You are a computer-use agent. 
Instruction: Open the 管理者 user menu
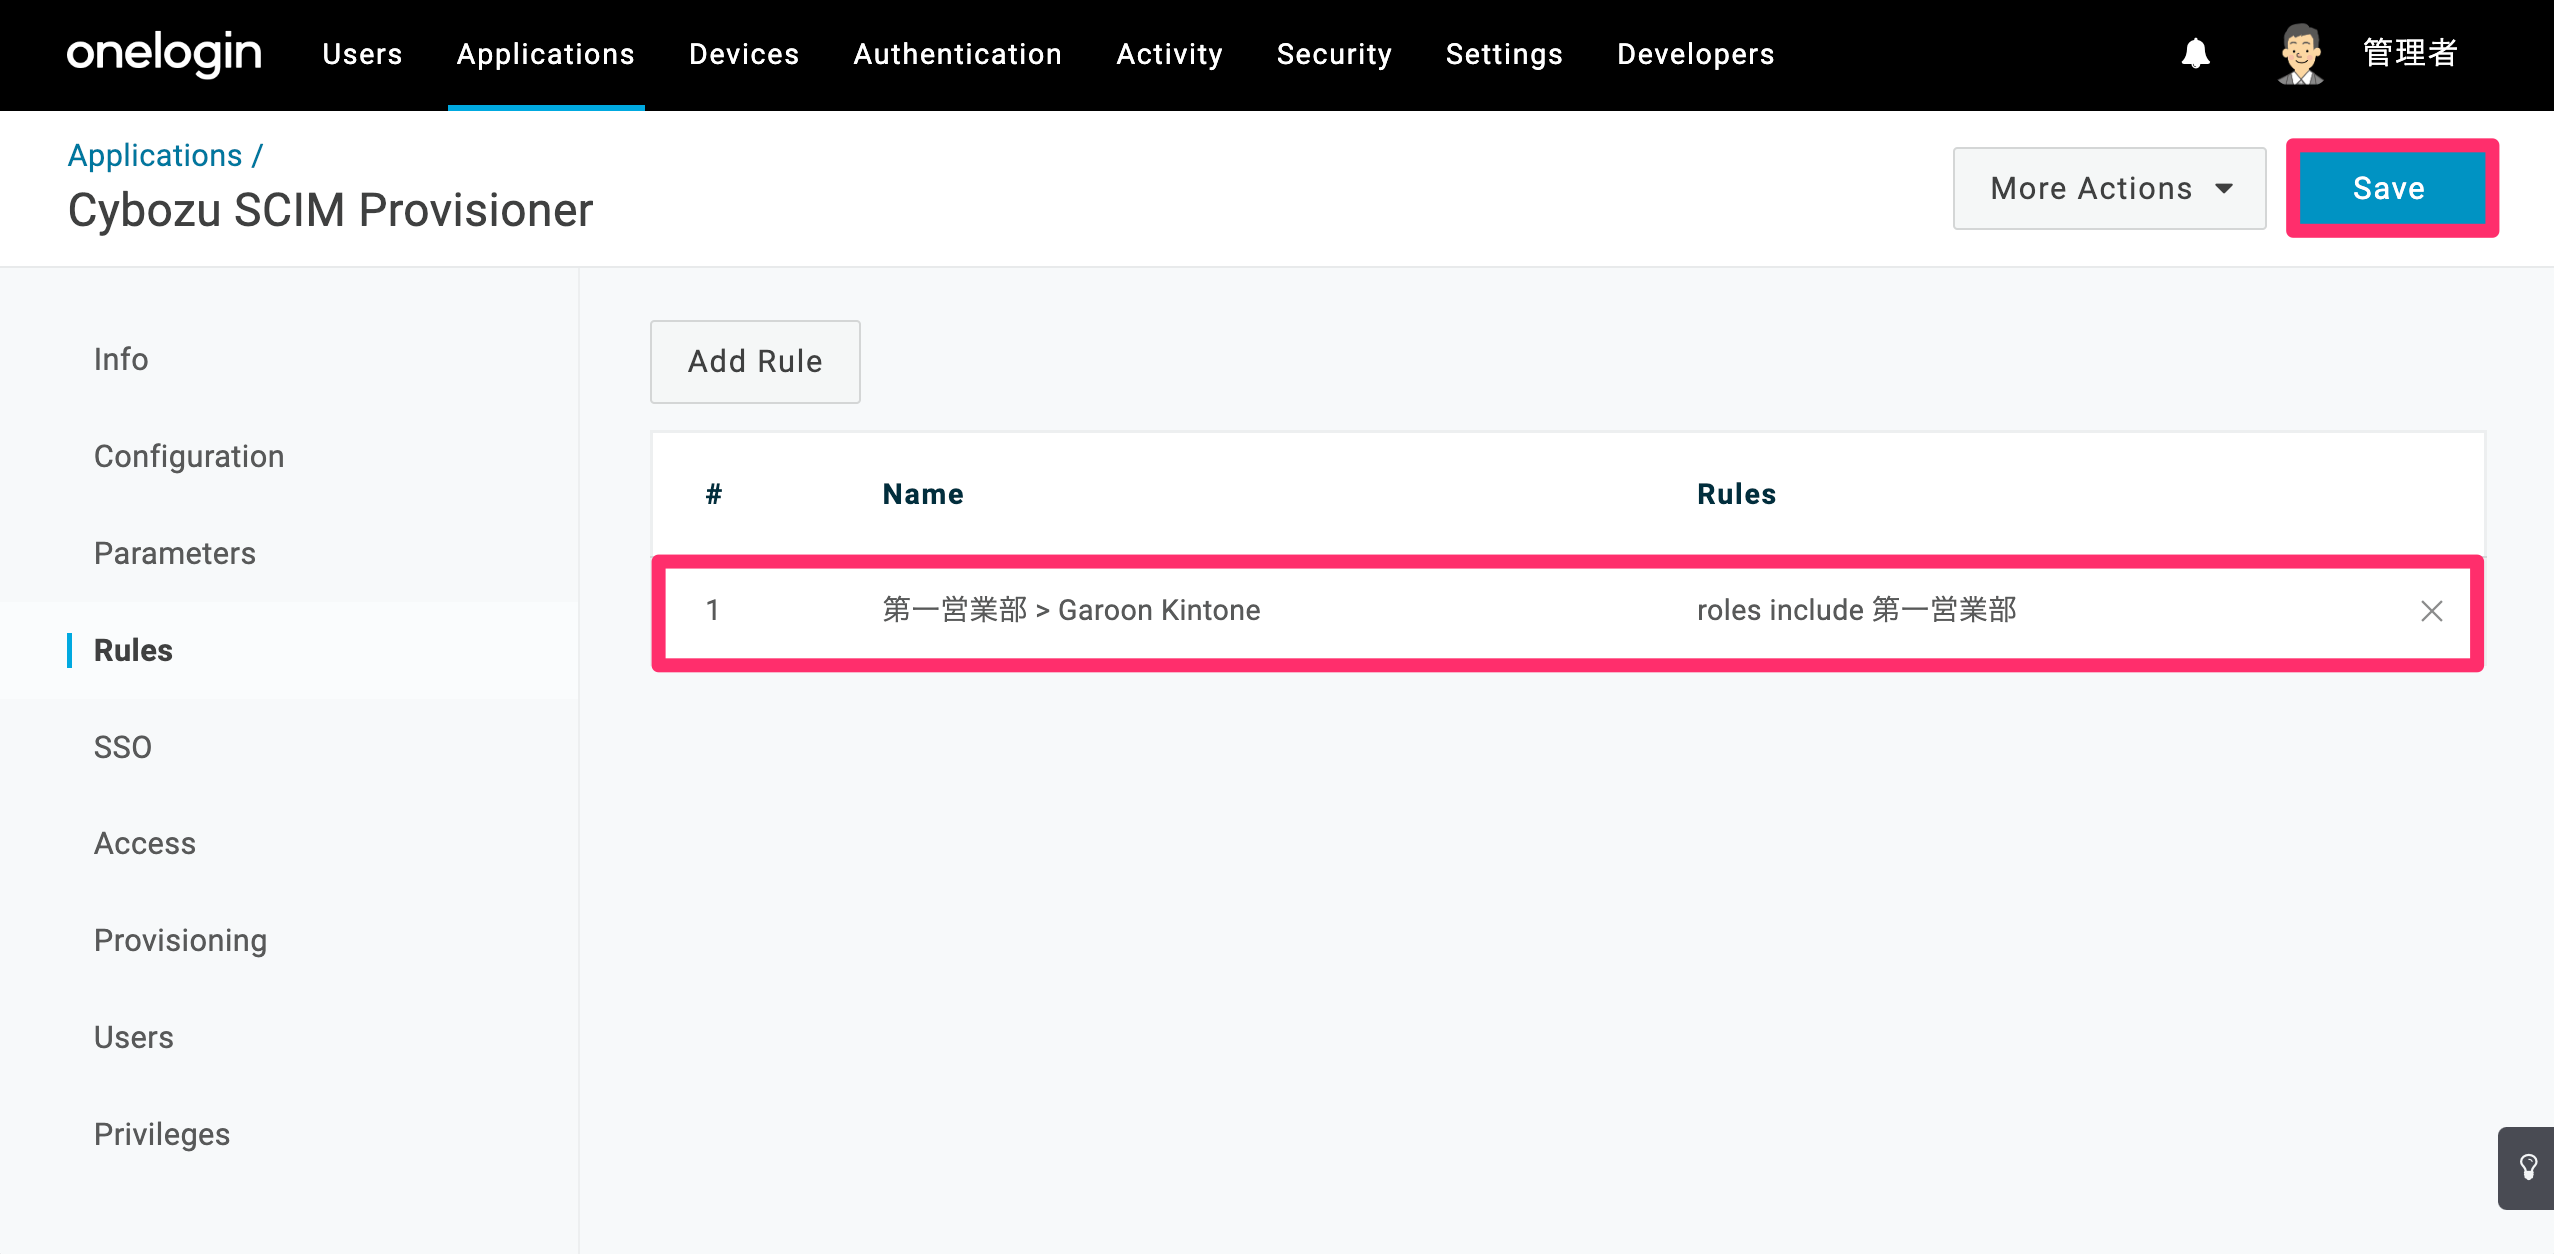[2410, 53]
